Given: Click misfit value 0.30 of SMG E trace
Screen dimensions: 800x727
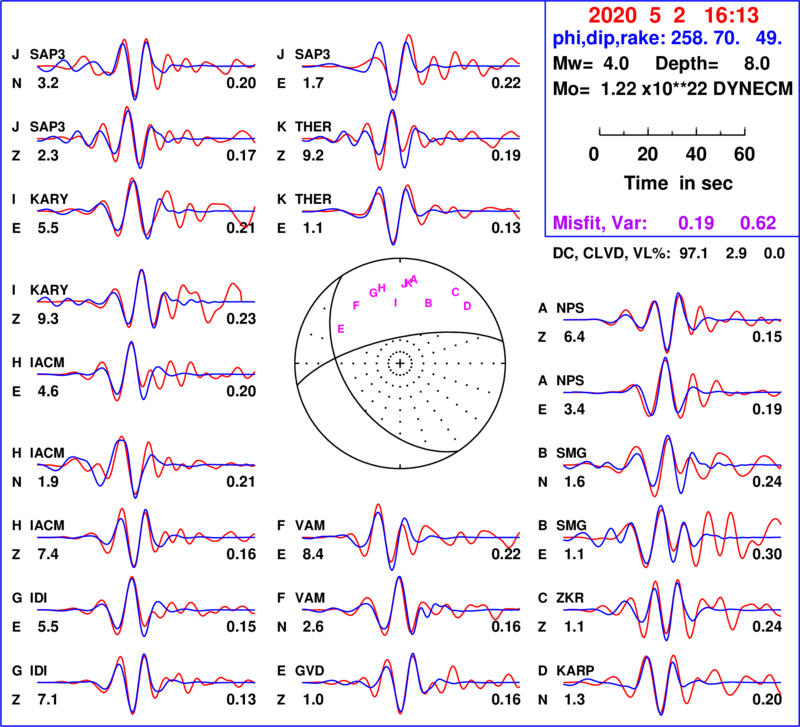Looking at the screenshot, I should point(767,554).
